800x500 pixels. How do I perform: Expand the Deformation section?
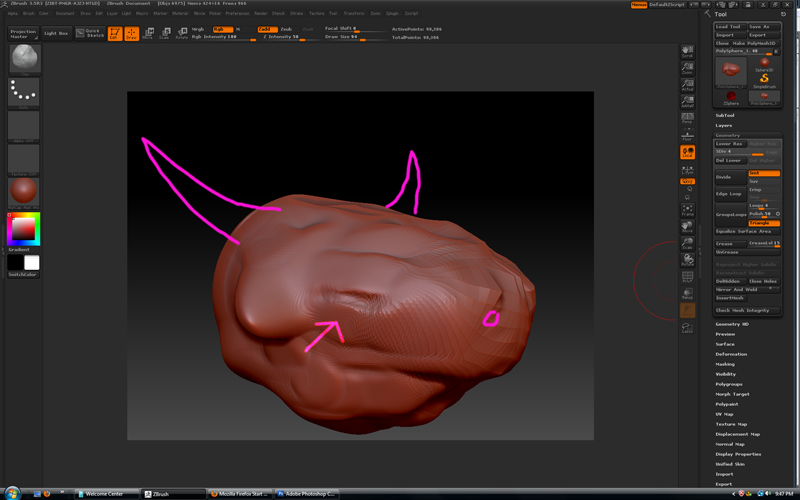[x=731, y=354]
